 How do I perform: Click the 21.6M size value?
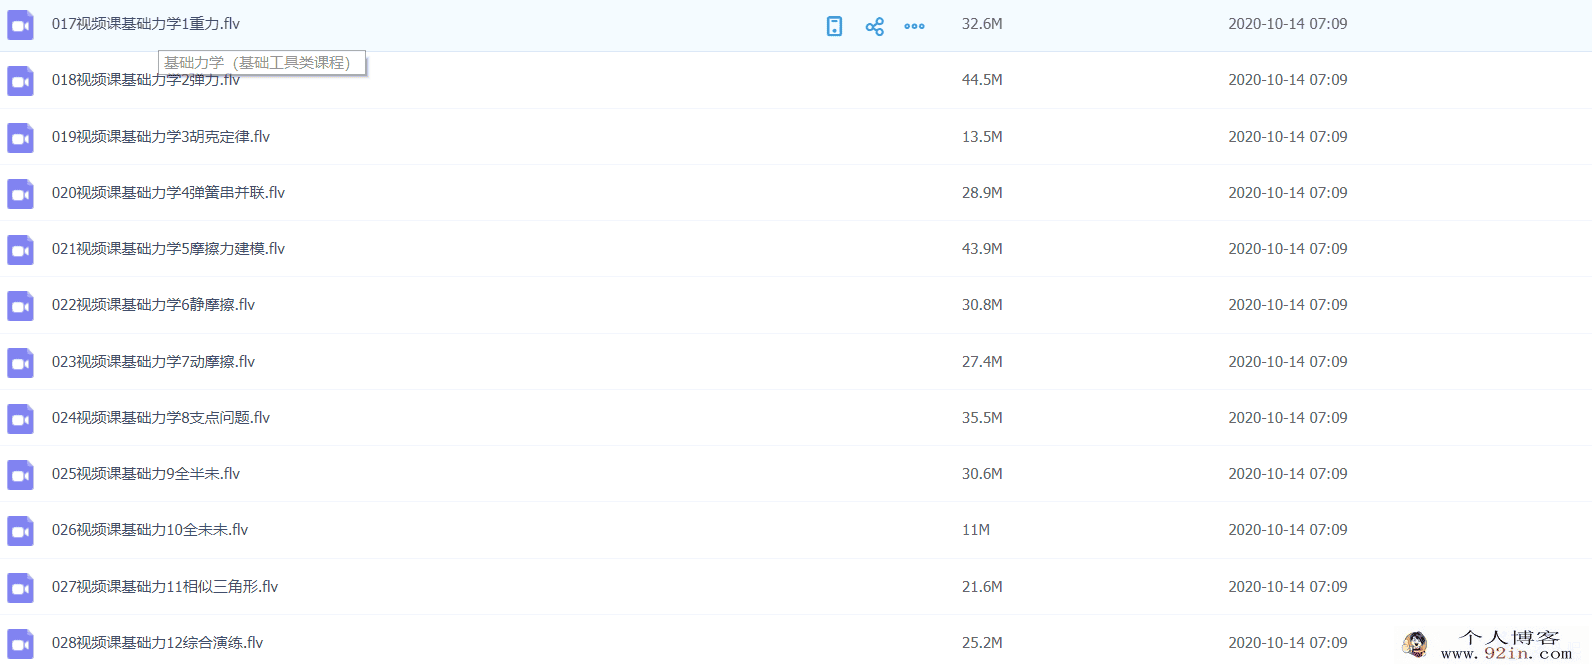pos(982,587)
